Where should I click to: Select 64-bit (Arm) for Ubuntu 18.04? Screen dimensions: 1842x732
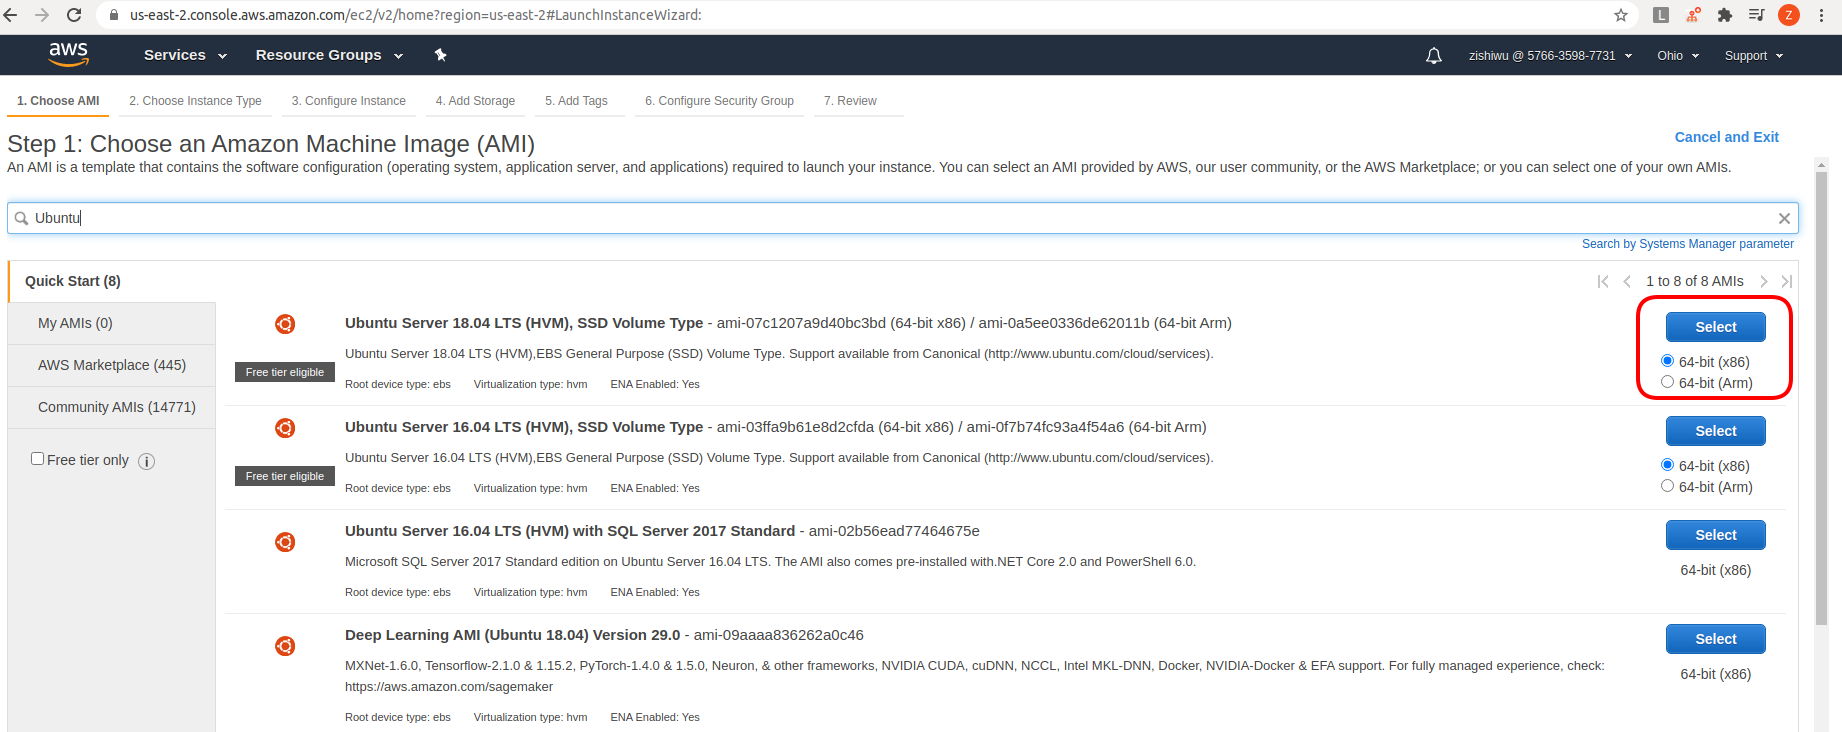1667,382
